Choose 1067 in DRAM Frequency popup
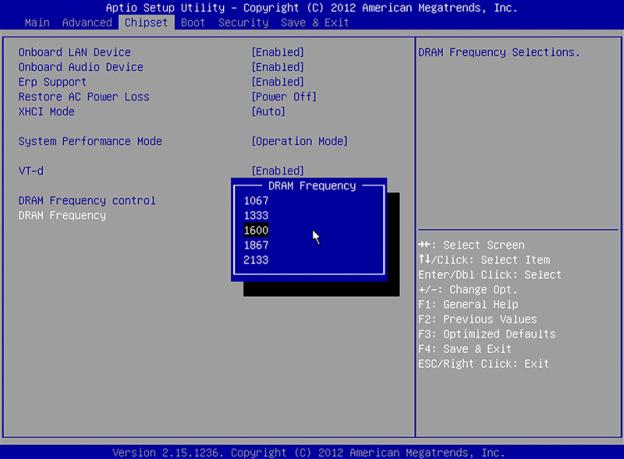The width and height of the screenshot is (624, 459). click(256, 201)
